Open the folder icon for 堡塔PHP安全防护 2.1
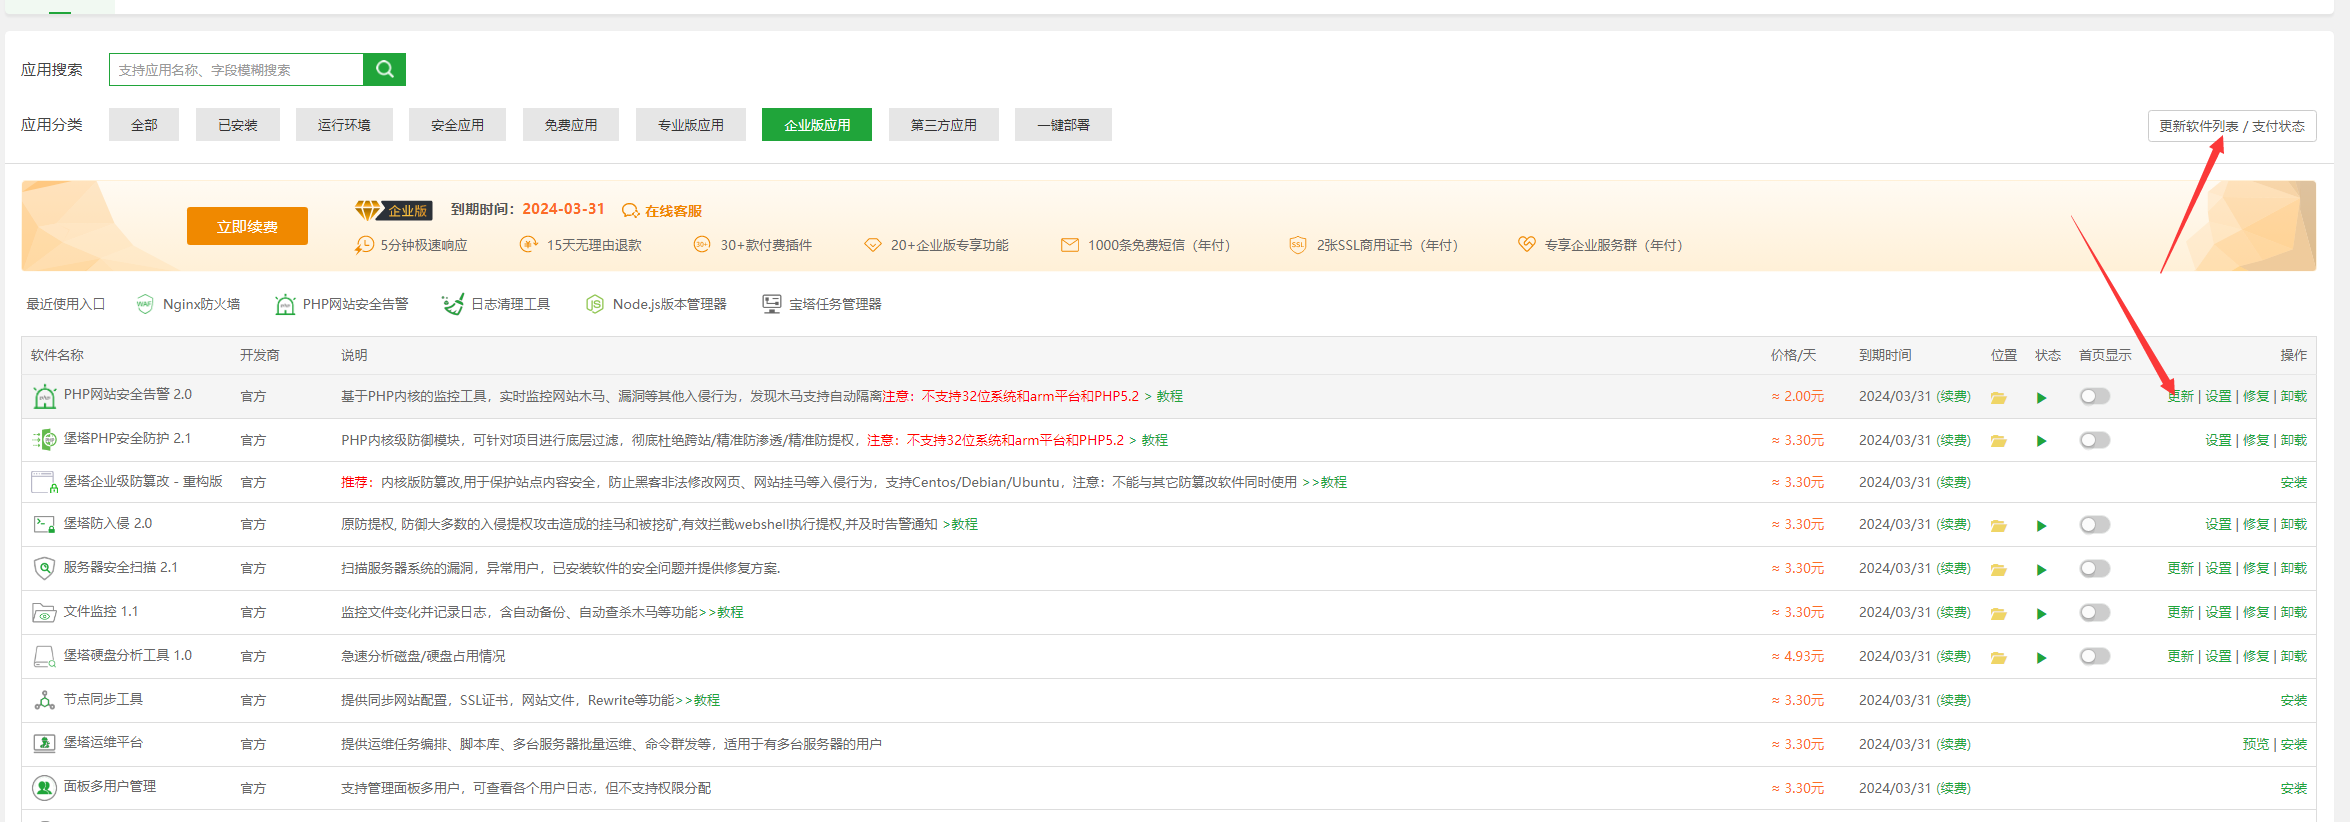This screenshot has width=2350, height=822. (1998, 441)
